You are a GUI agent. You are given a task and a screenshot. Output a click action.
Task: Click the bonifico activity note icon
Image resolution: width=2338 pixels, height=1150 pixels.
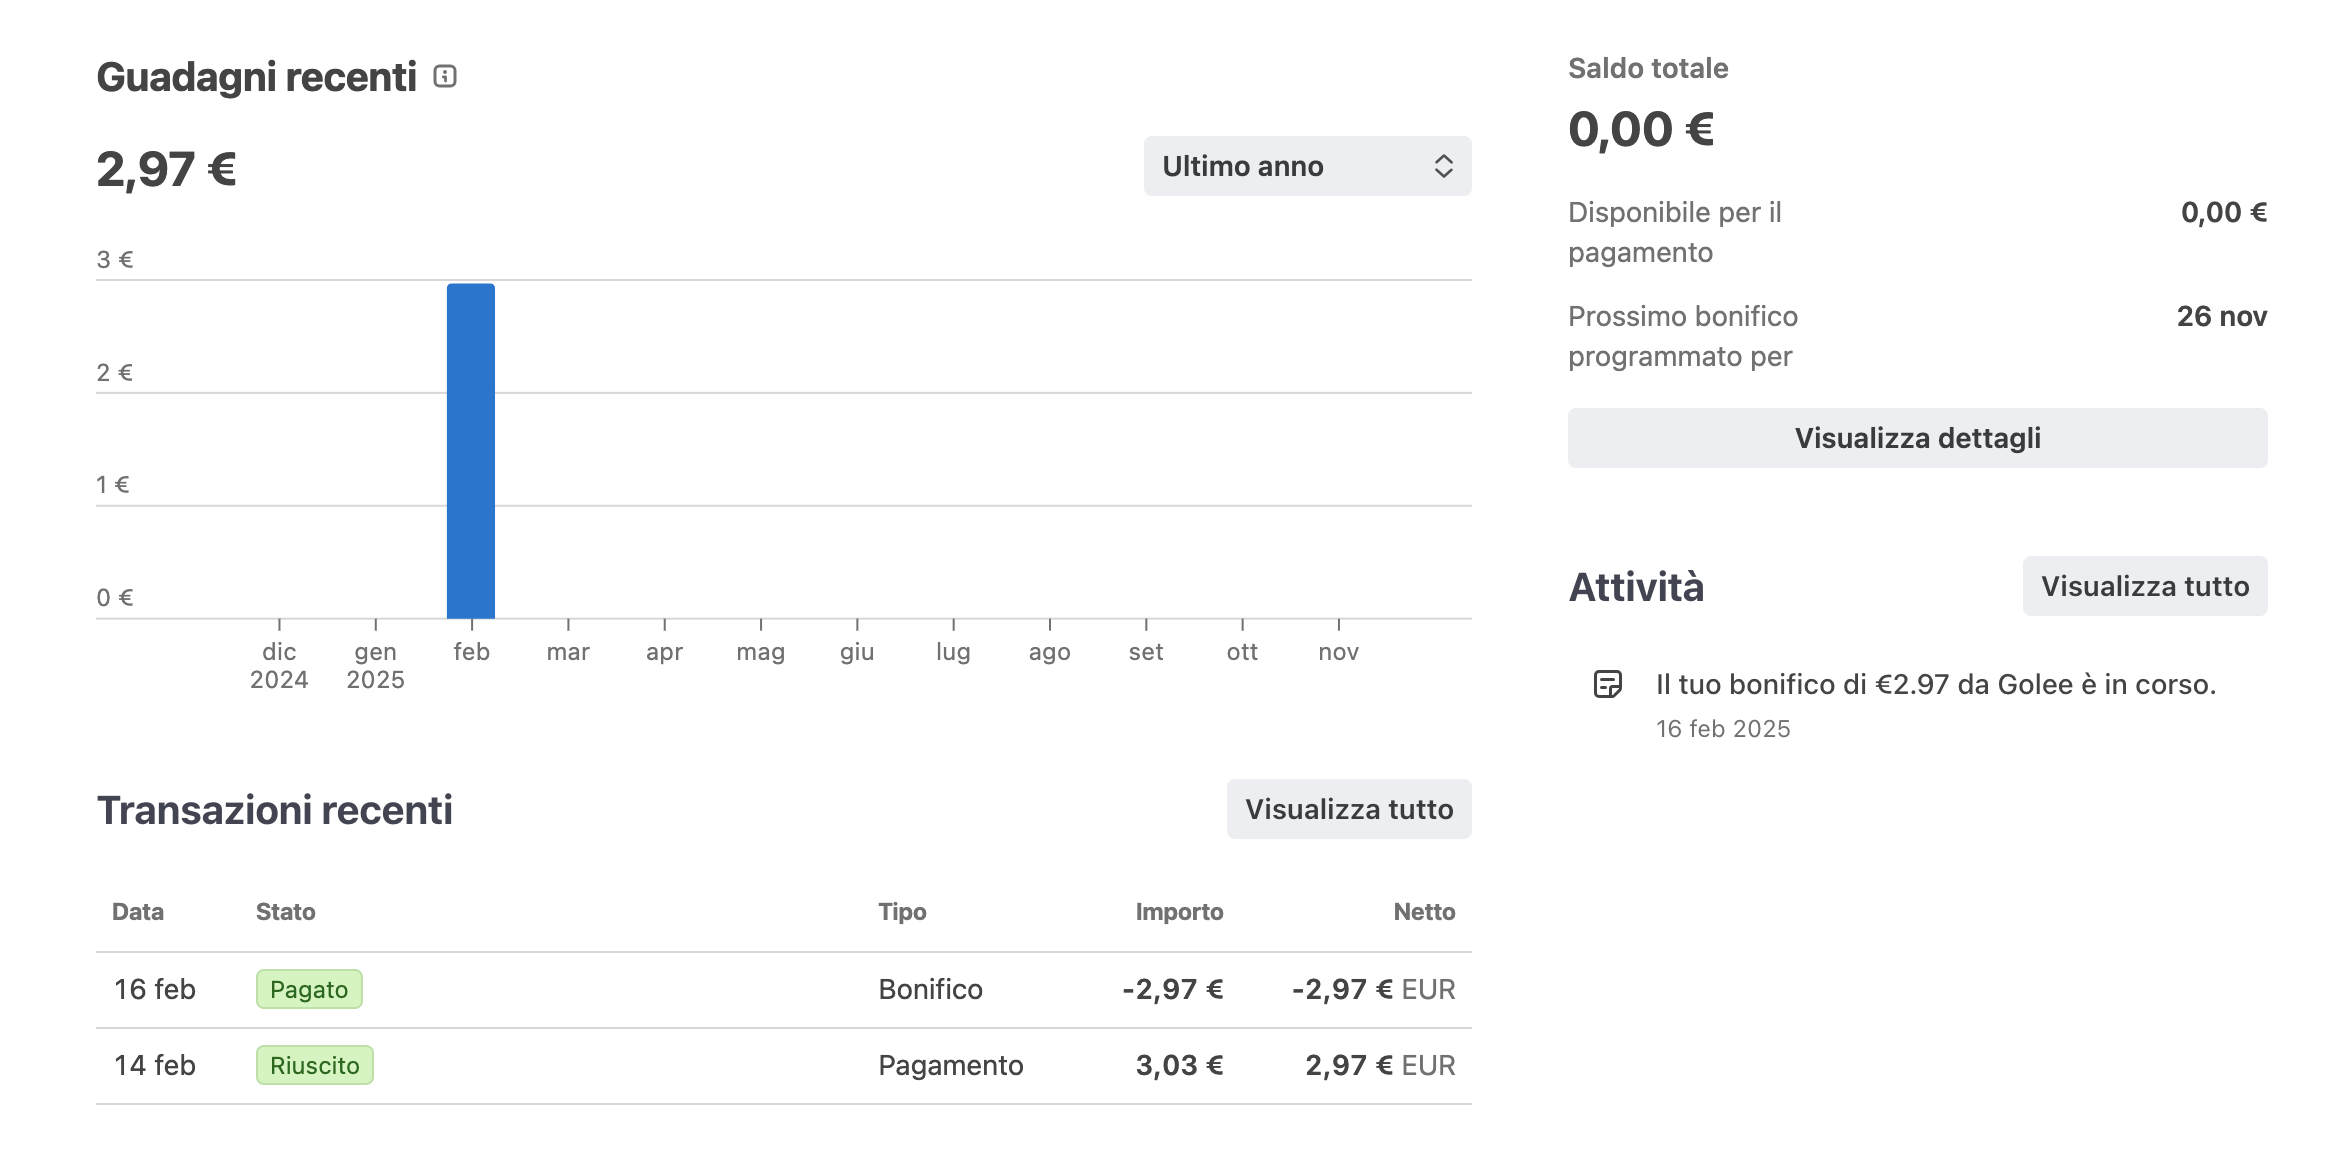(x=1607, y=685)
